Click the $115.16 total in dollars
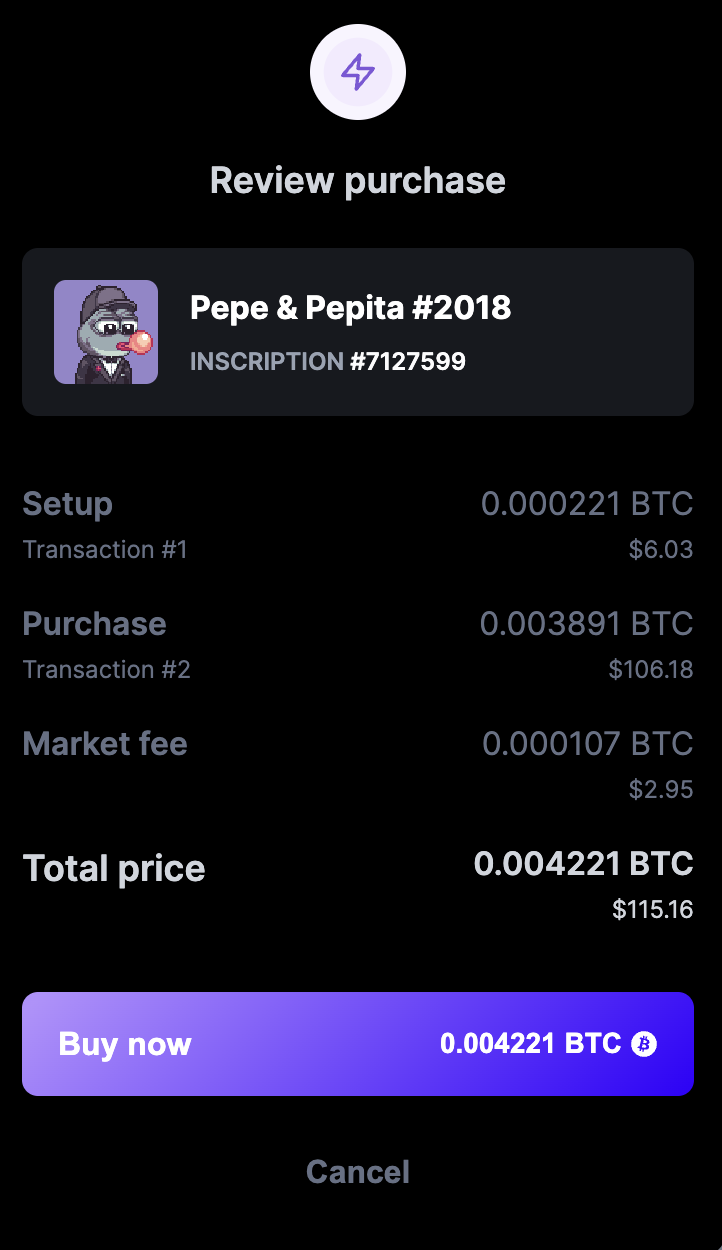Screen dimensions: 722x1250 coord(652,910)
